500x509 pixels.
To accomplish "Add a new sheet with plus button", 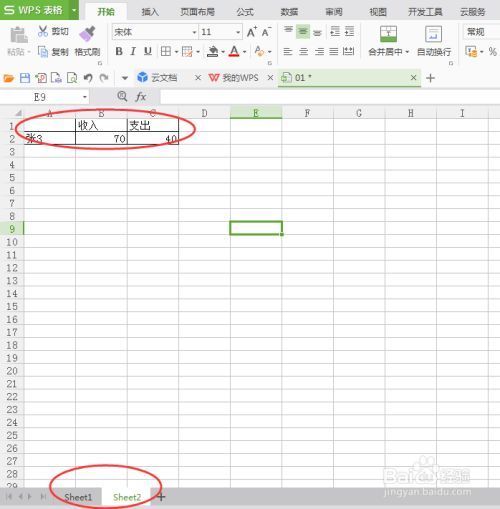I will coord(161,497).
